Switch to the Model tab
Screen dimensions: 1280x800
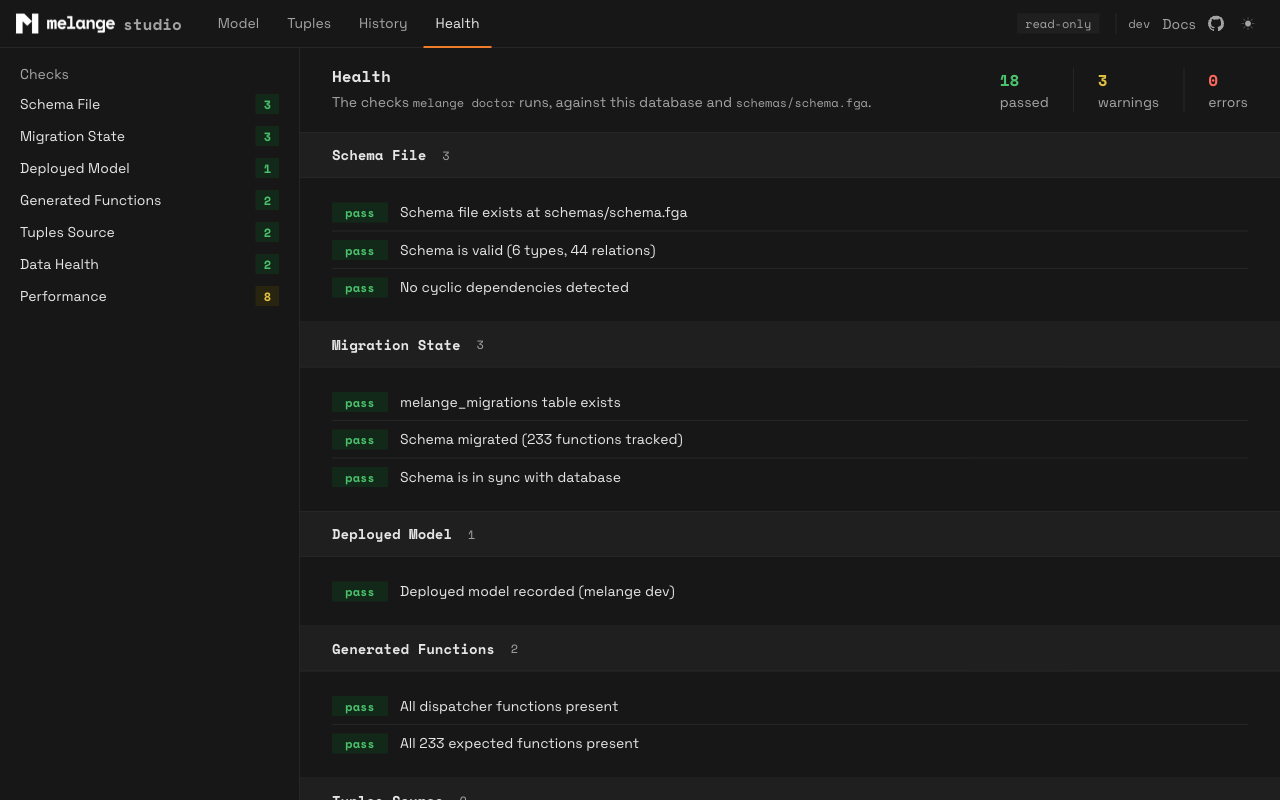coord(238,23)
